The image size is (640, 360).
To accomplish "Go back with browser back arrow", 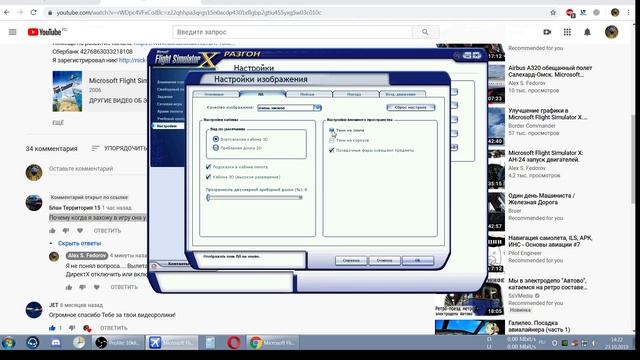I will click(x=7, y=13).
